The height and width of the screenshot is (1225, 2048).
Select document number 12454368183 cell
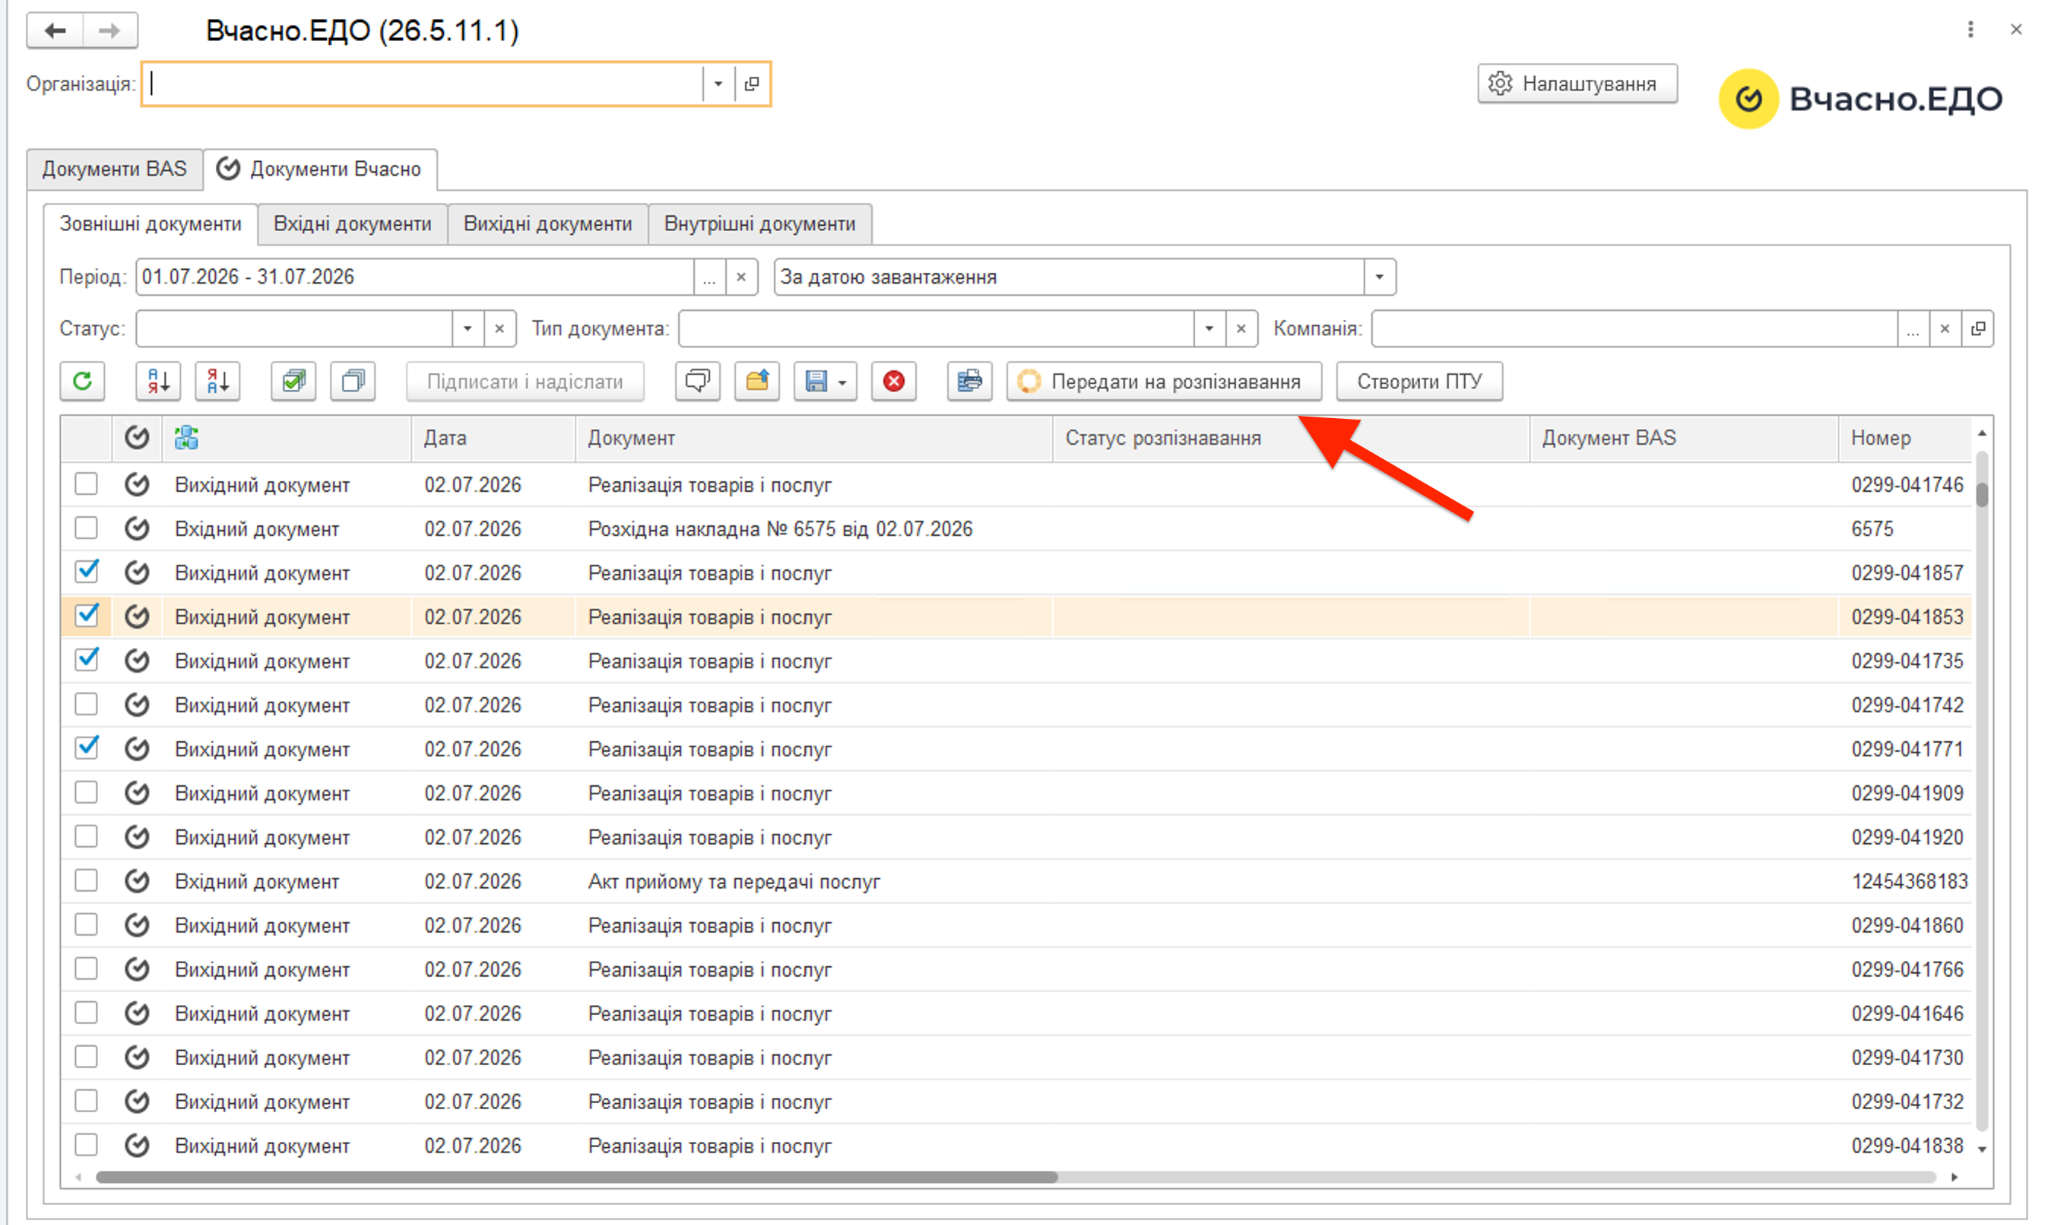tap(1908, 881)
